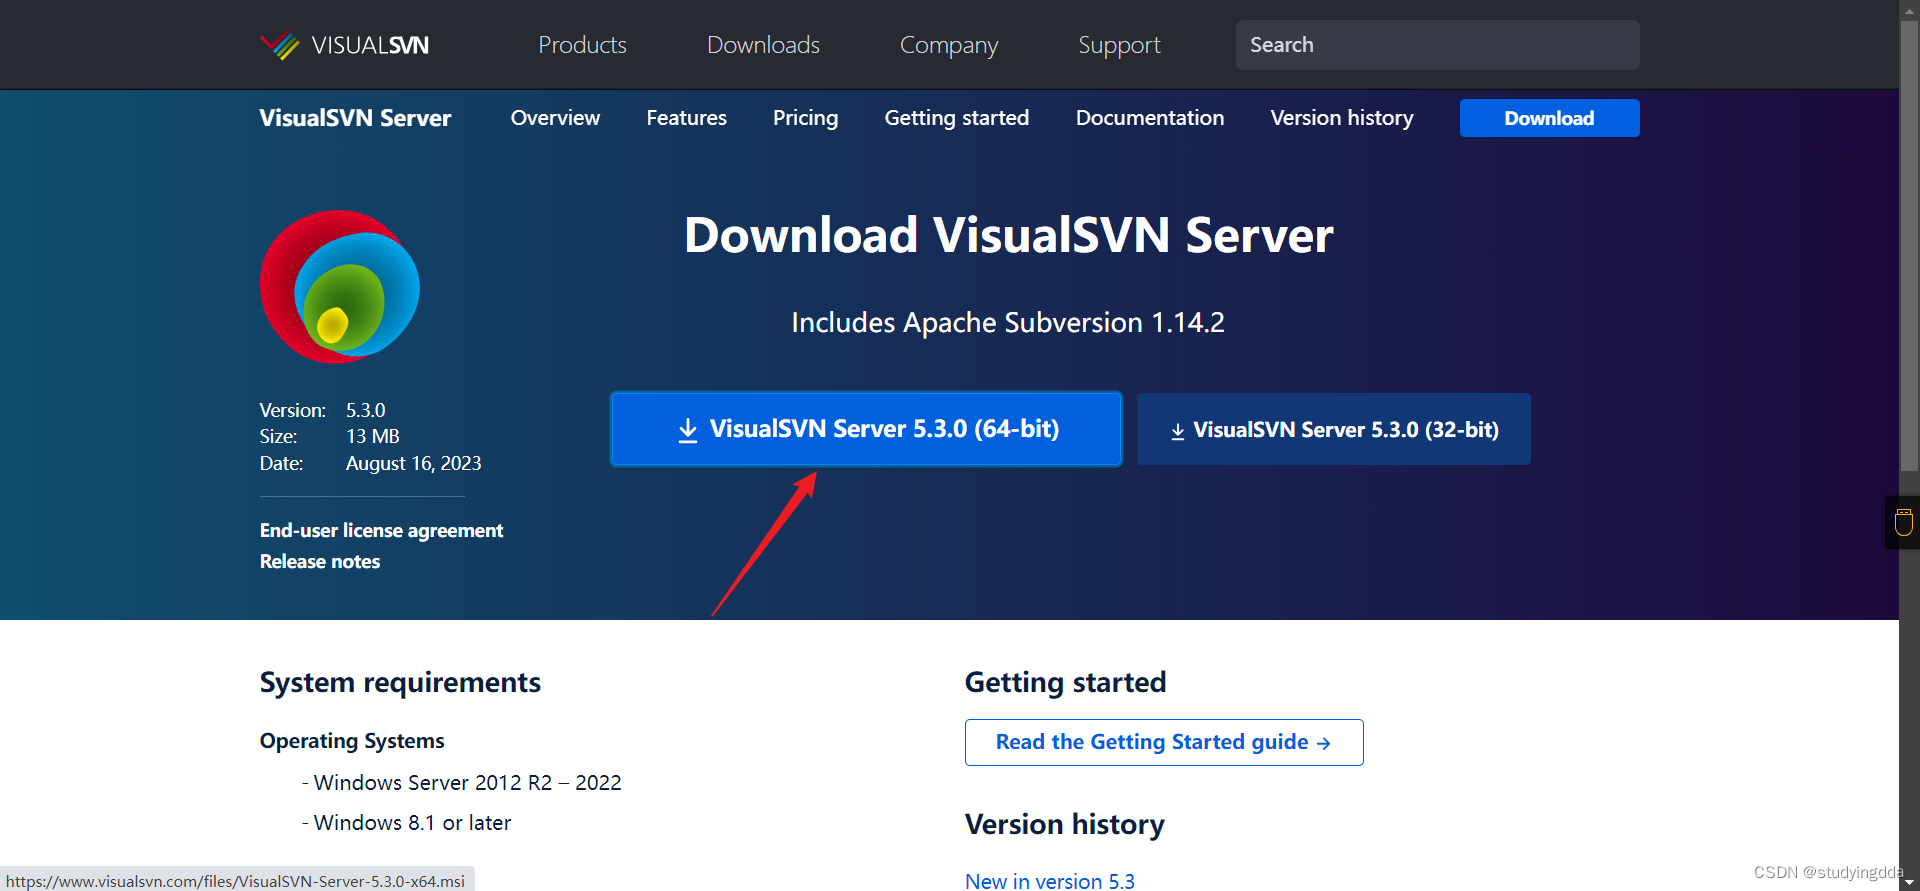Open the Documentation page
The height and width of the screenshot is (891, 1920).
pyautogui.click(x=1150, y=118)
